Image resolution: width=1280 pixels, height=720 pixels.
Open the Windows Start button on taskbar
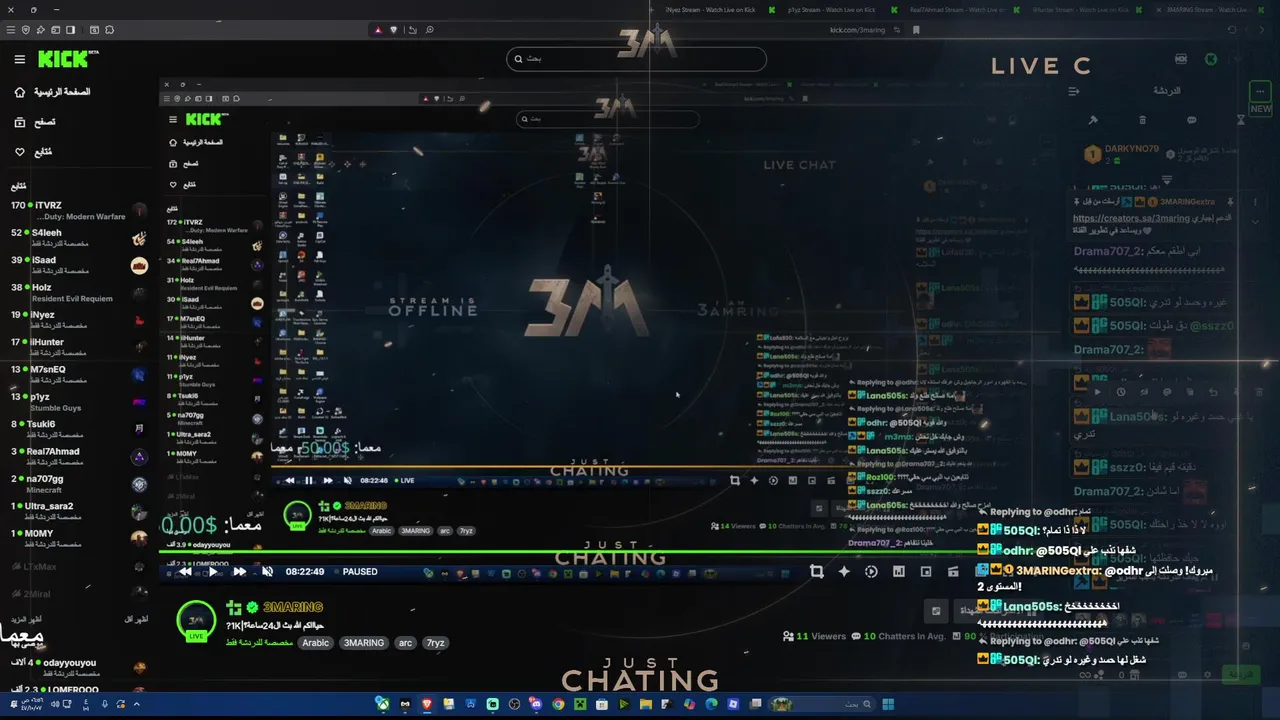888,704
